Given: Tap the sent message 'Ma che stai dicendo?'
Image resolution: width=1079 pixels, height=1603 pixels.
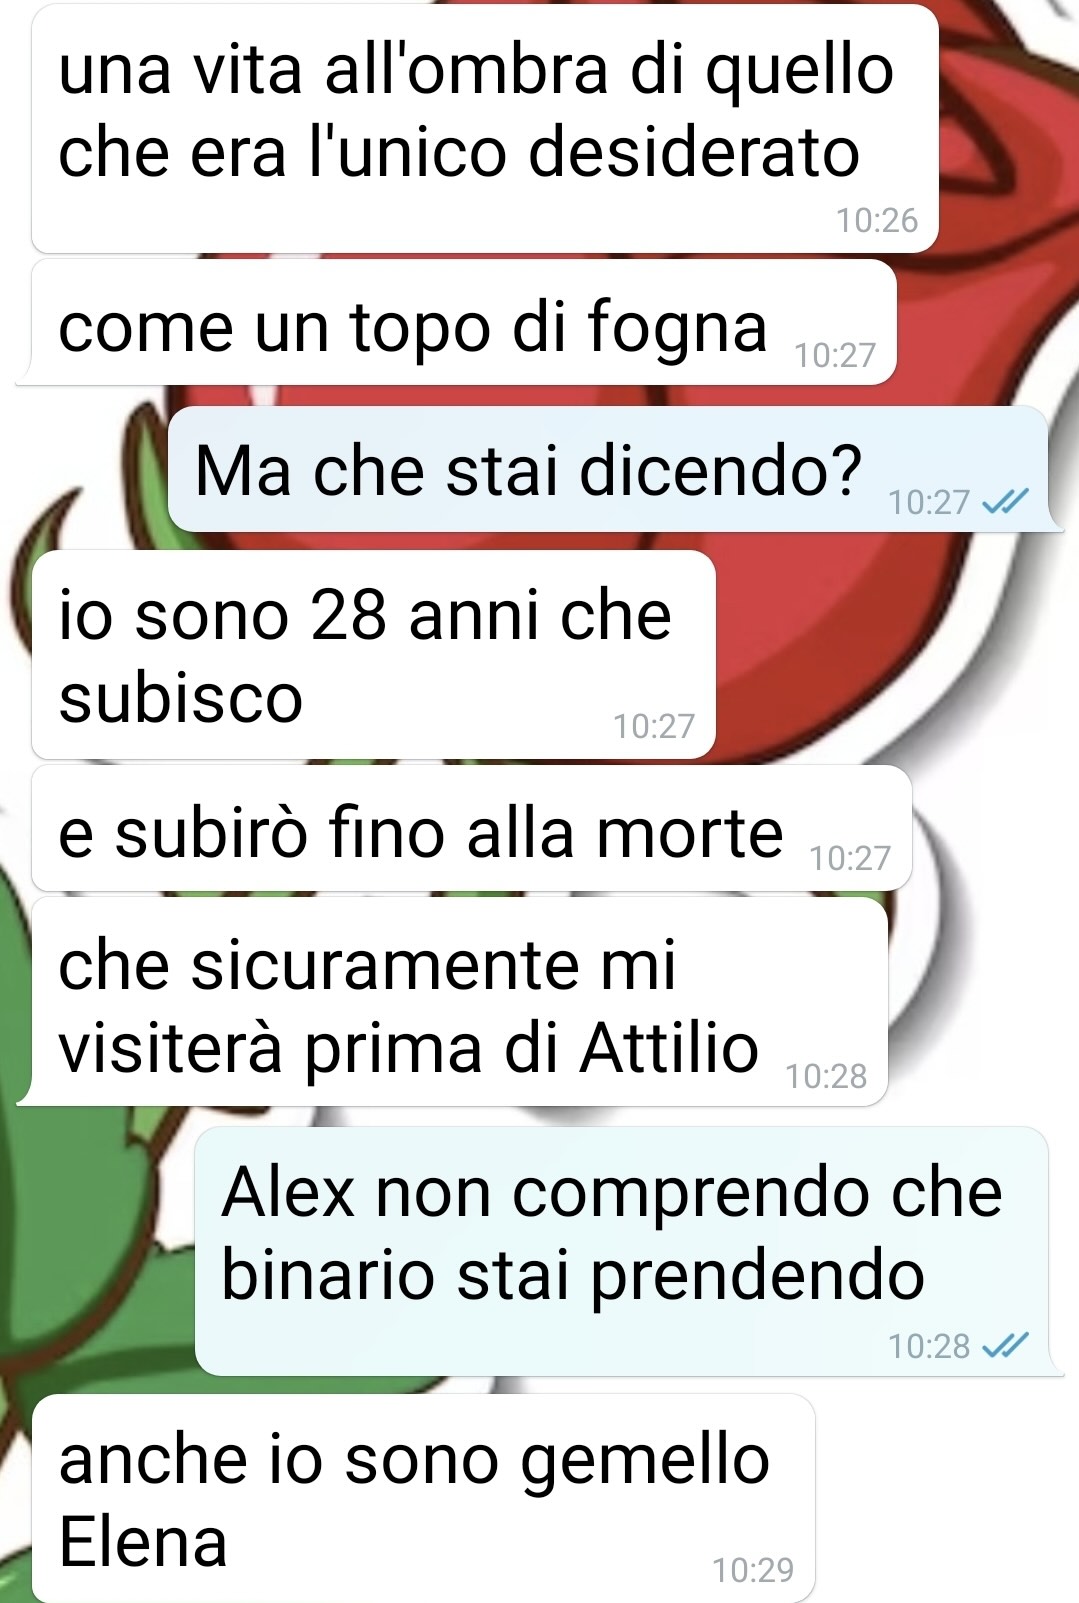Looking at the screenshot, I should 608,468.
